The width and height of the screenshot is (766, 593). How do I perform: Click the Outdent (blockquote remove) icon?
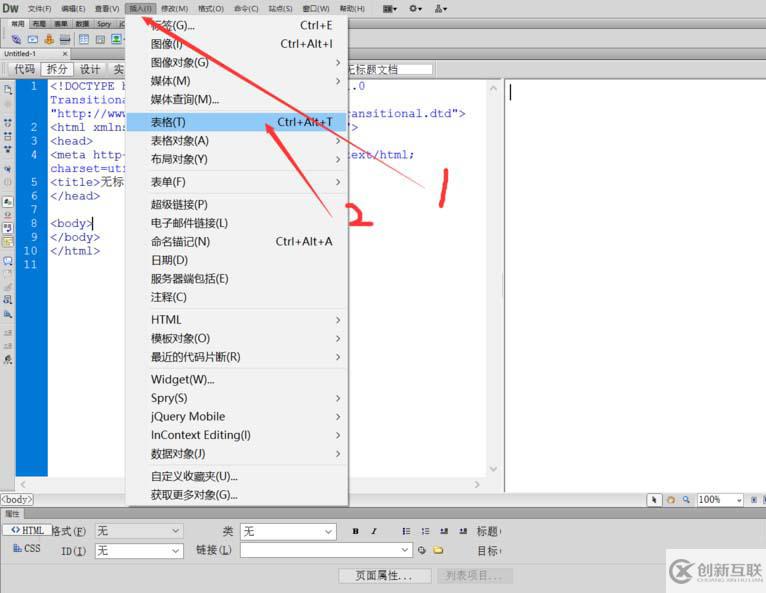click(x=444, y=531)
